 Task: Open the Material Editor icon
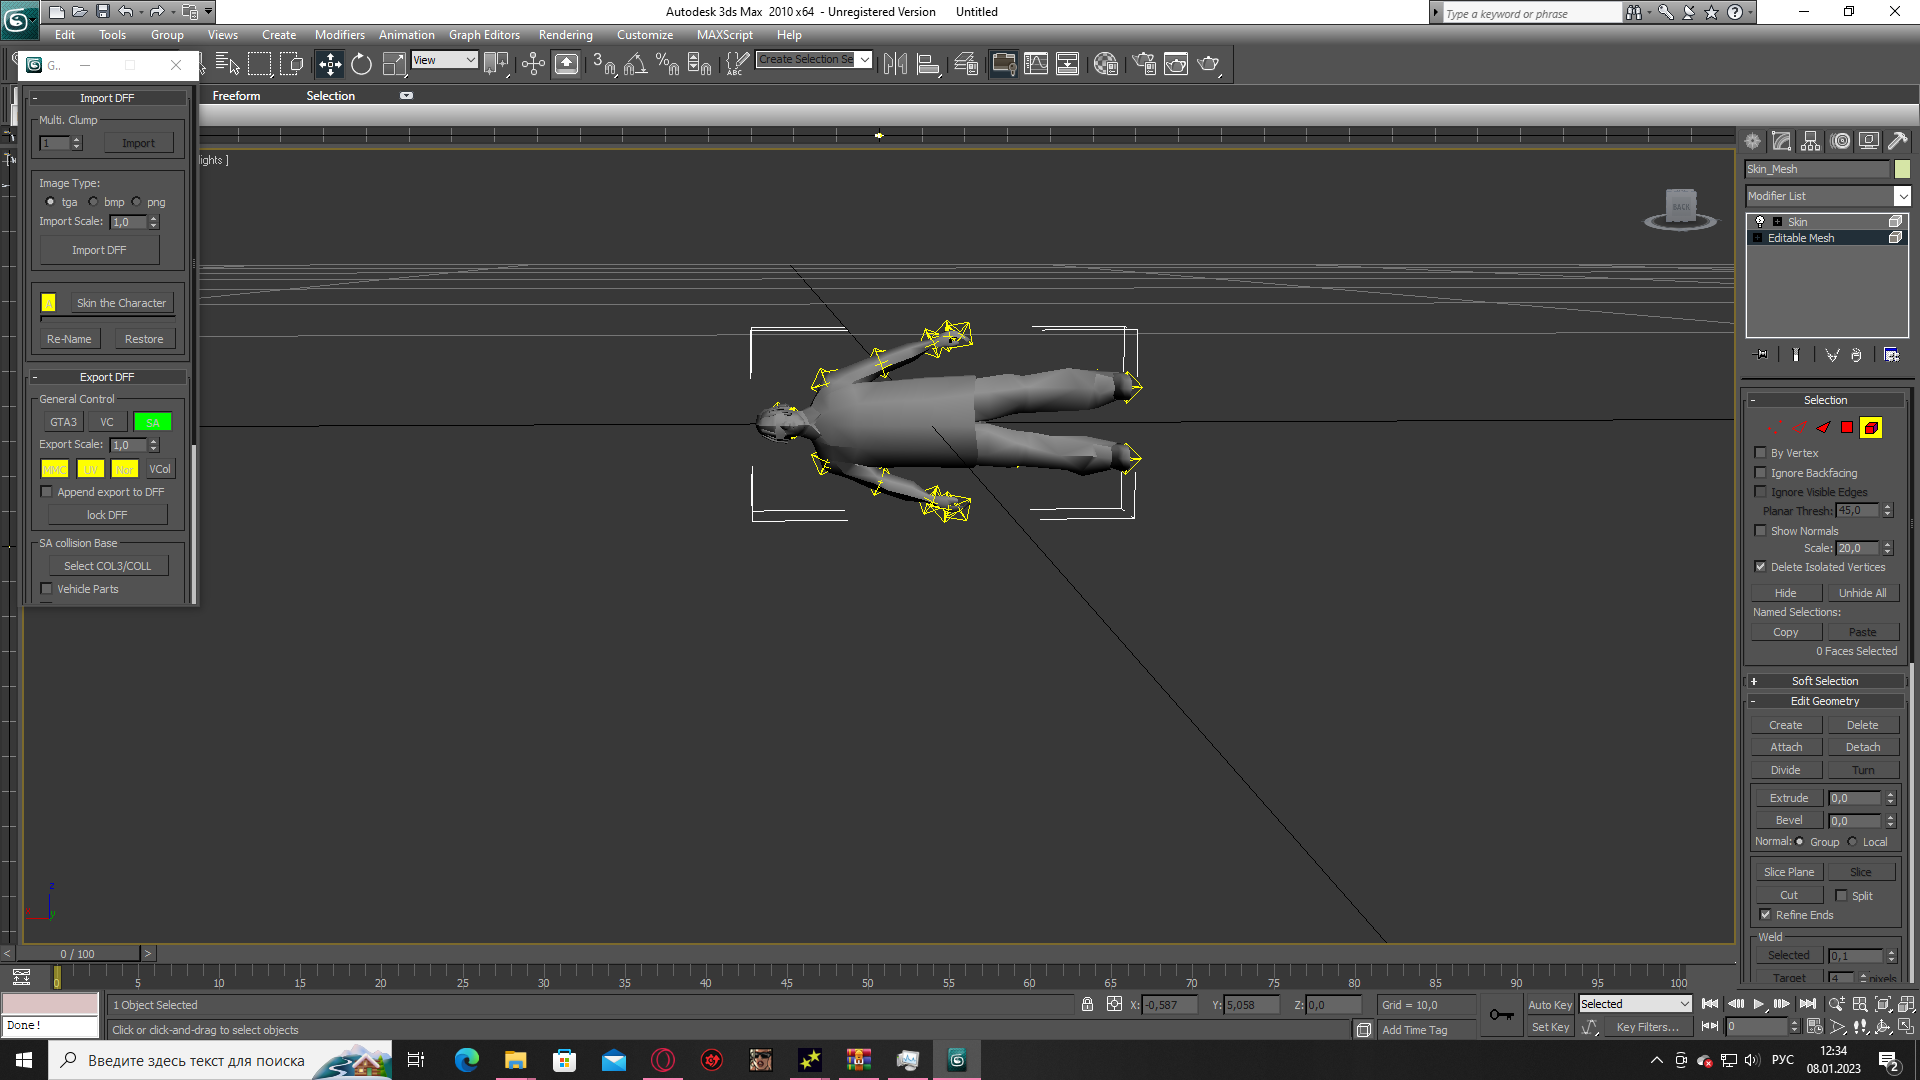(x=1105, y=64)
